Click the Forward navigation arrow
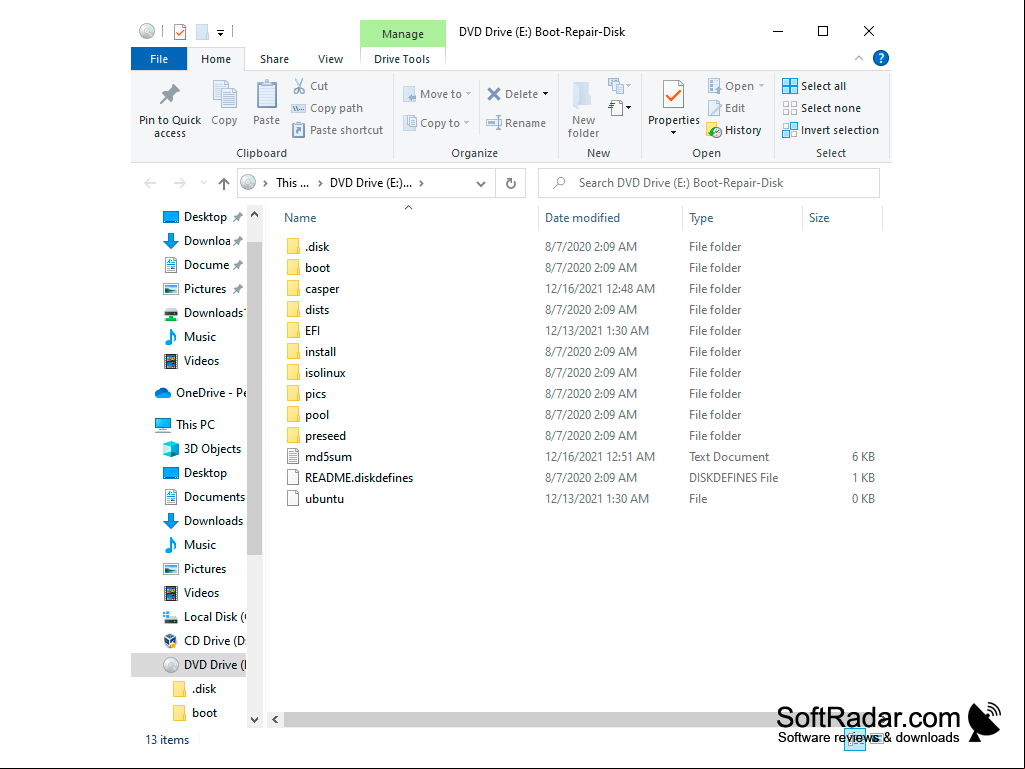The image size is (1025, 769). (x=179, y=184)
